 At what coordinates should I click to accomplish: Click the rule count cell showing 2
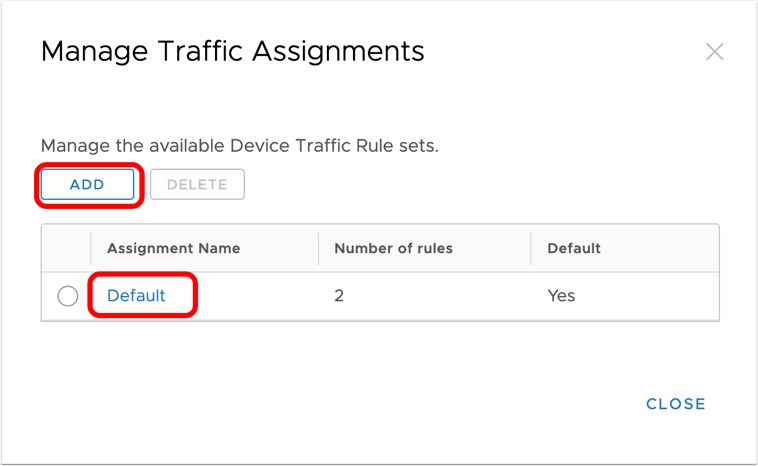339,296
